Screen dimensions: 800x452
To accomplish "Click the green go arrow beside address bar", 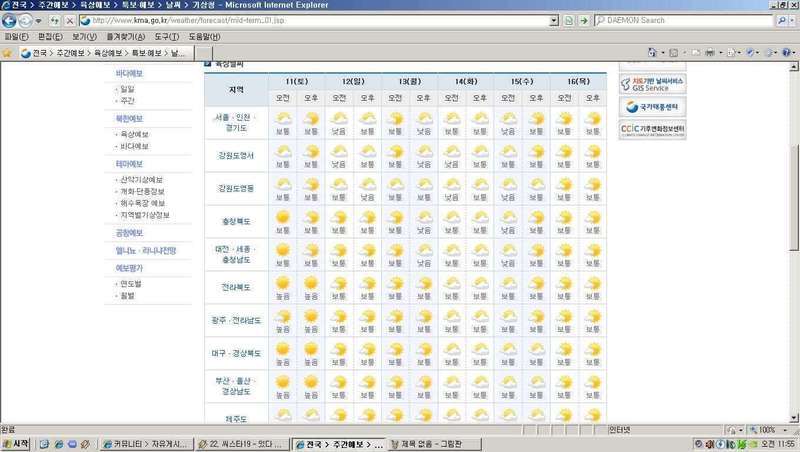I will click(x=584, y=20).
